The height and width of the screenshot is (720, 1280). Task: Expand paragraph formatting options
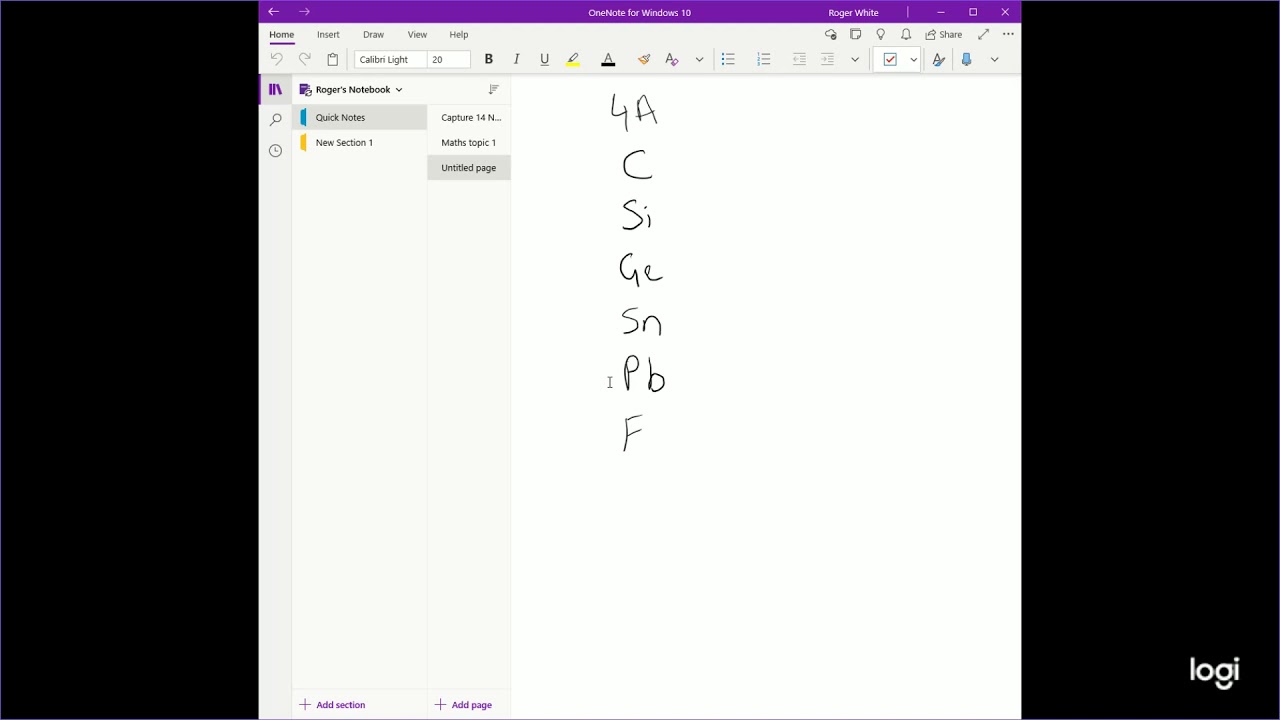[855, 60]
